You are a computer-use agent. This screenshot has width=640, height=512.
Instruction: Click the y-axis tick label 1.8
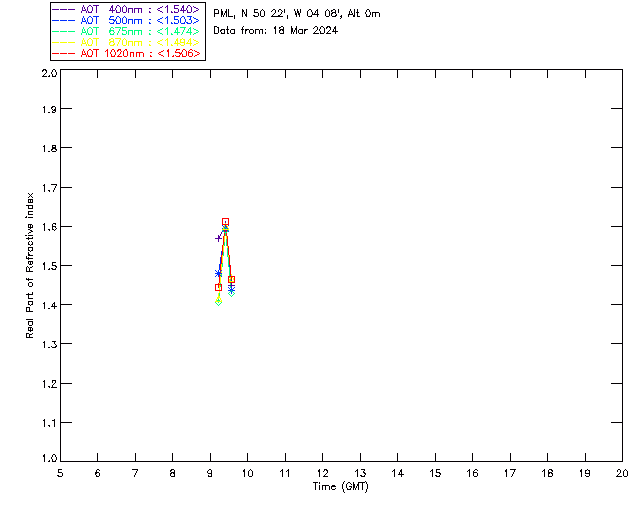coord(49,148)
